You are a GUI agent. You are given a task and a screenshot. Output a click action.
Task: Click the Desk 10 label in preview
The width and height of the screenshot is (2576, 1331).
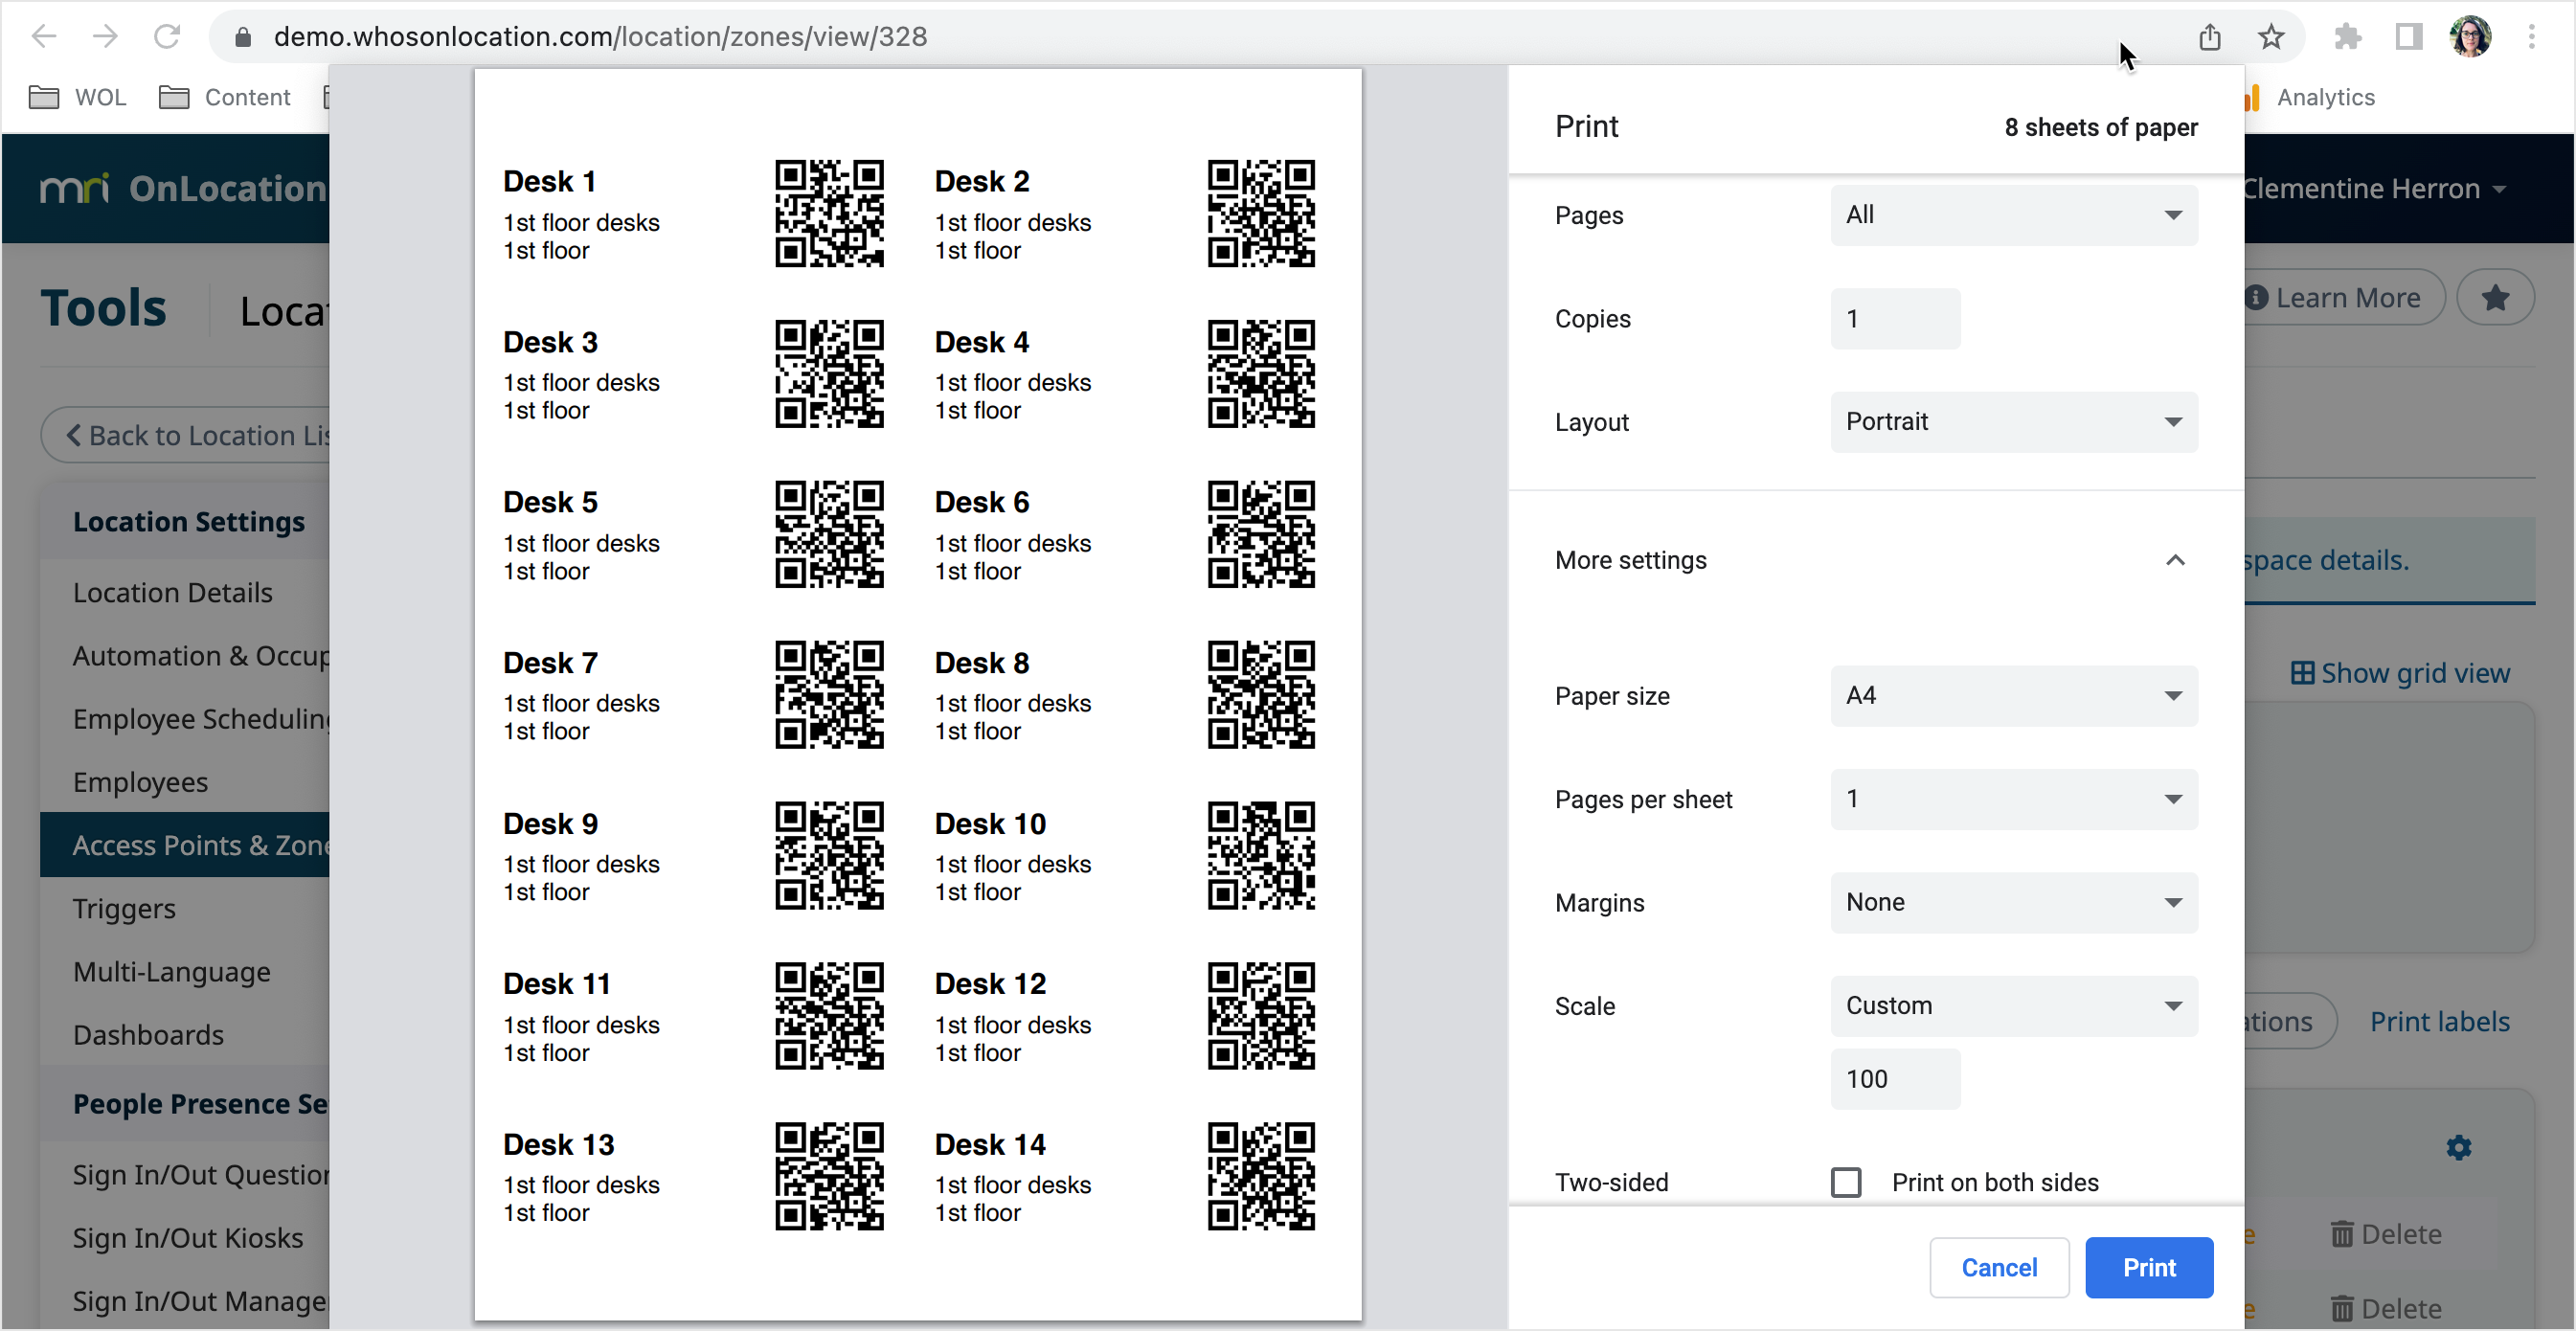(990, 823)
